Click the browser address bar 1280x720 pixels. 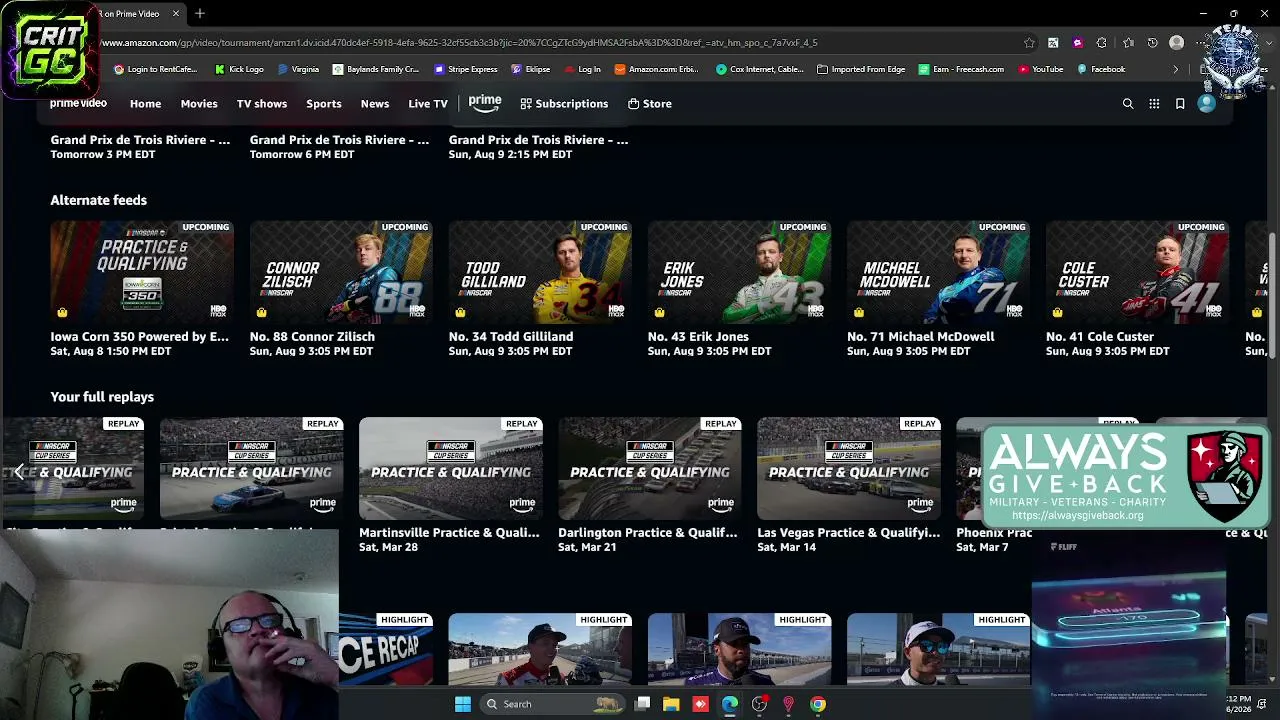point(560,43)
